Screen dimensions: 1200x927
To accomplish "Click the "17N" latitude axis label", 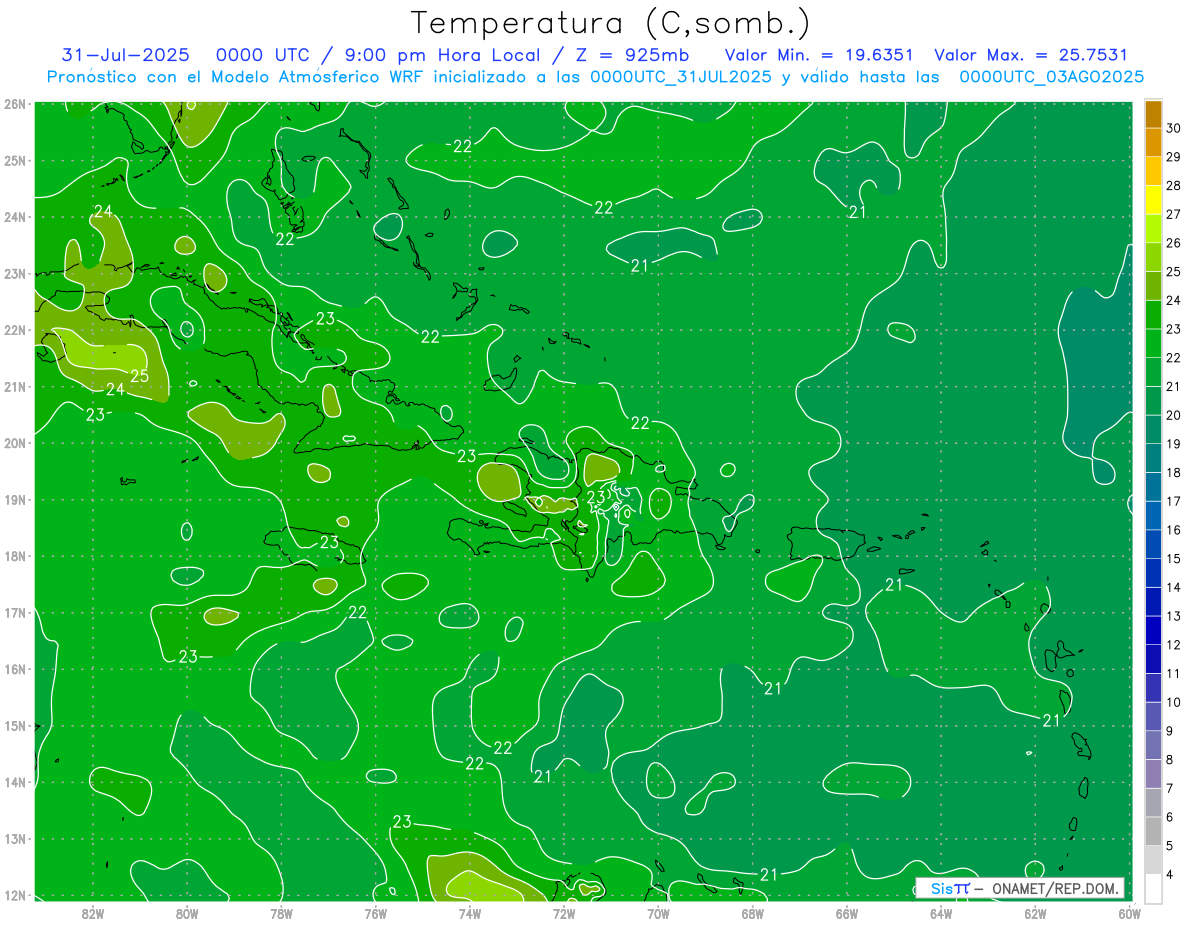I will [15, 613].
